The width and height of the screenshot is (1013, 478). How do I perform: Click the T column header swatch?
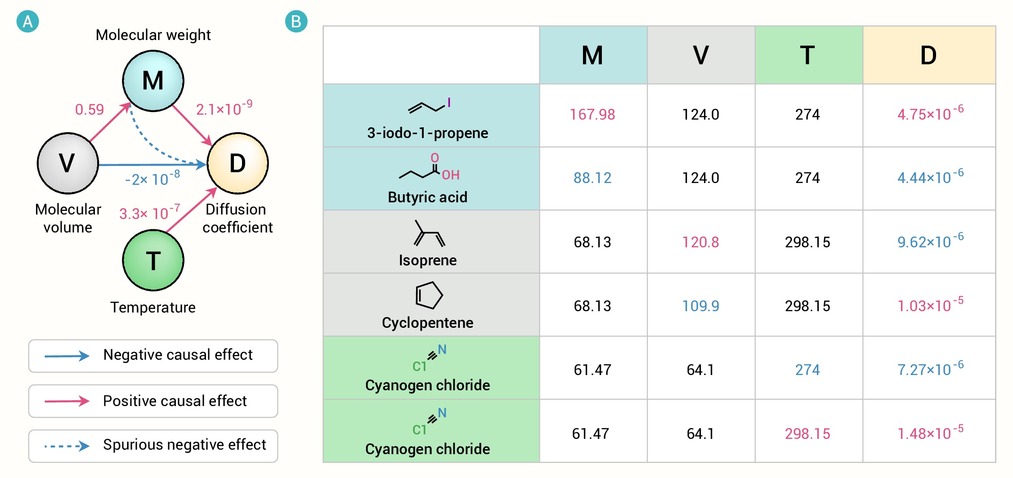pyautogui.click(x=808, y=56)
